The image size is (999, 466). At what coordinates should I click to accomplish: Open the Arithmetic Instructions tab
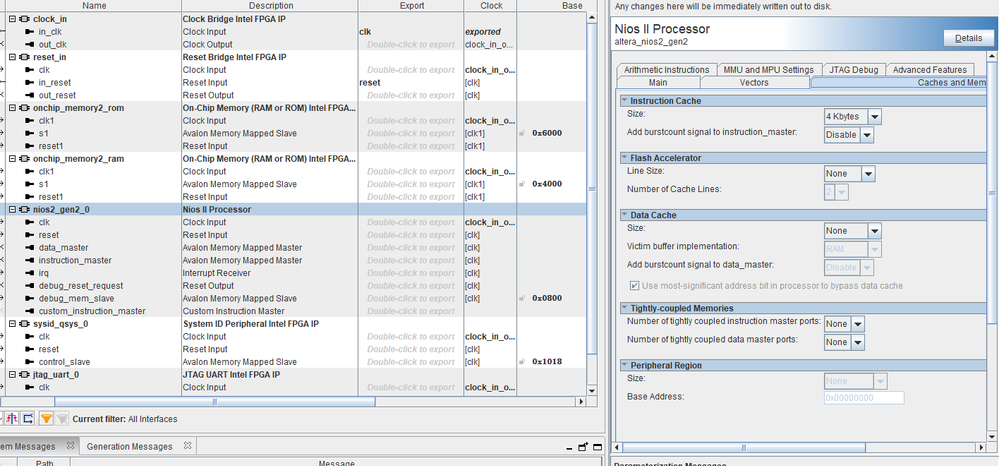(666, 69)
